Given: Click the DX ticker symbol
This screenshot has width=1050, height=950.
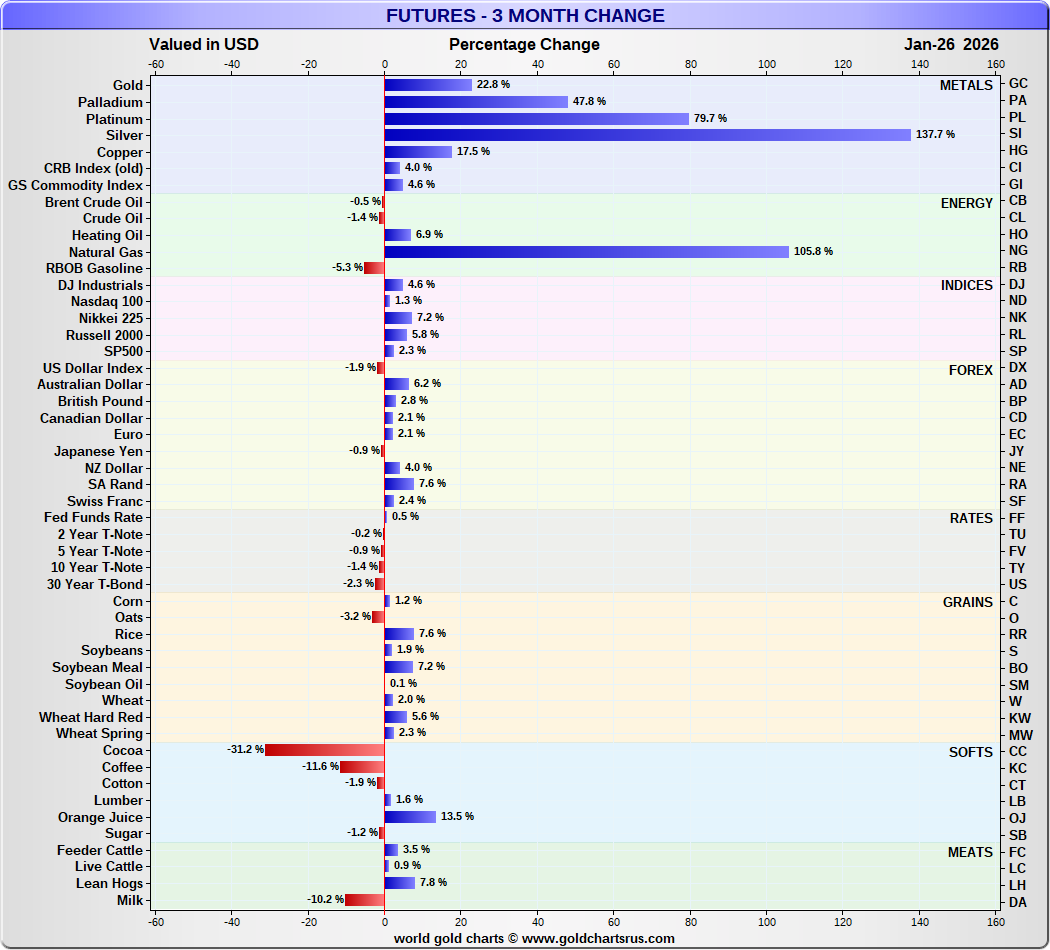Looking at the screenshot, I should pyautogui.click(x=1017, y=367).
